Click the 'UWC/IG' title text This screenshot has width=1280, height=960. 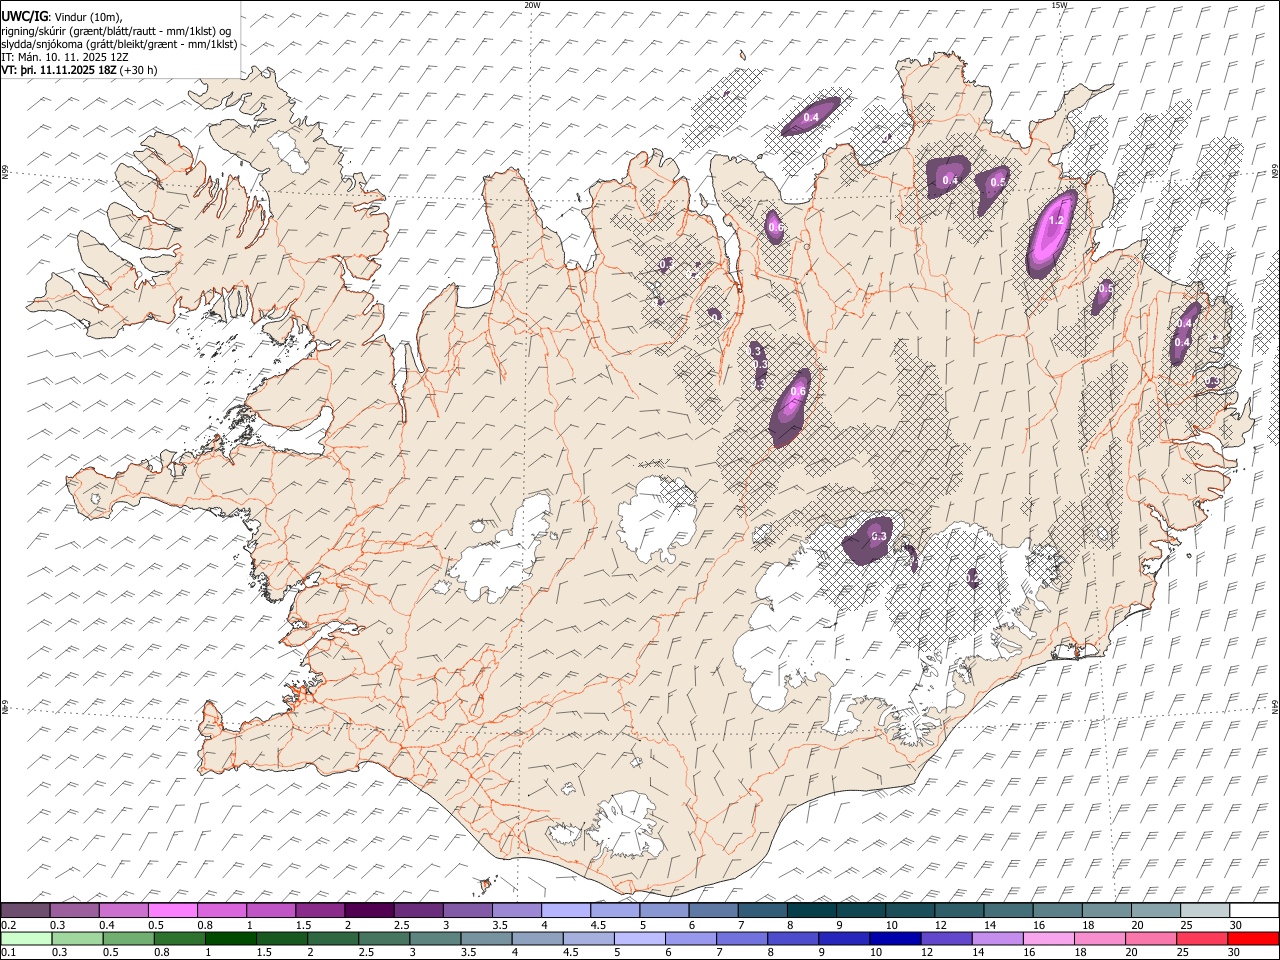click(x=25, y=17)
